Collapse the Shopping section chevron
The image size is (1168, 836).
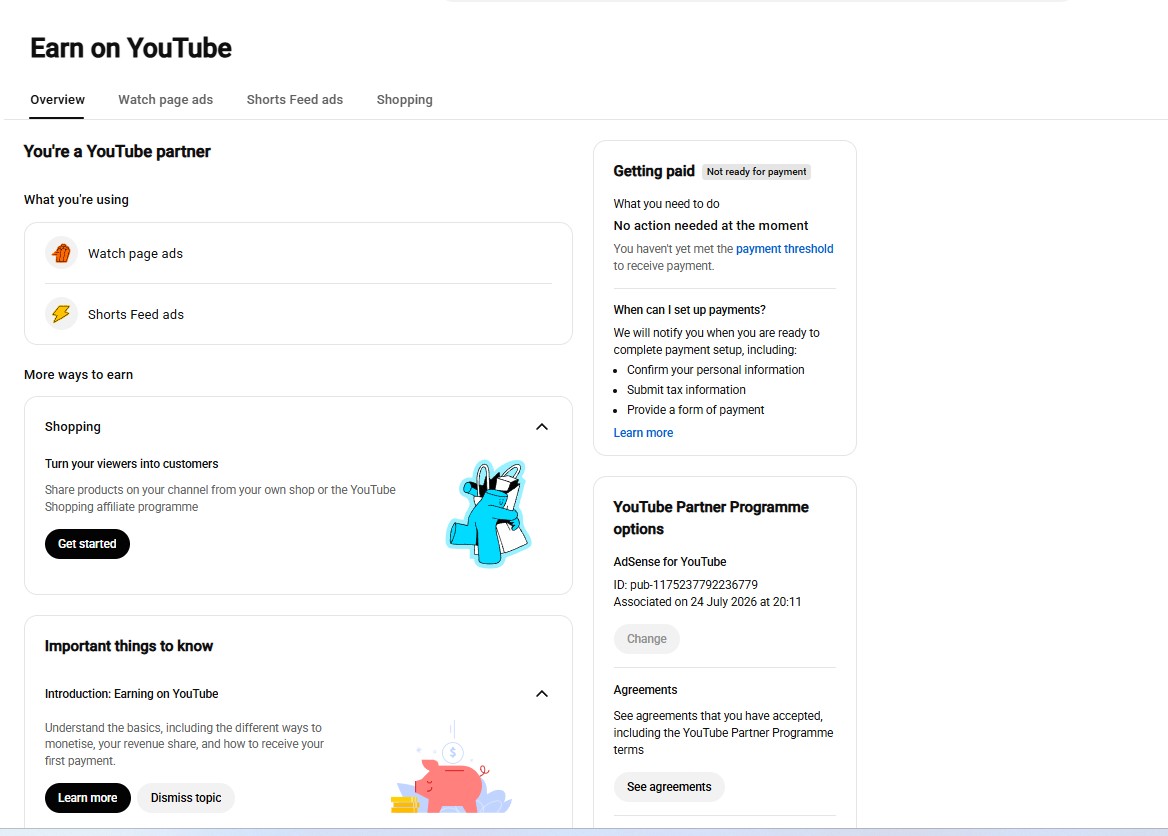[x=542, y=427]
